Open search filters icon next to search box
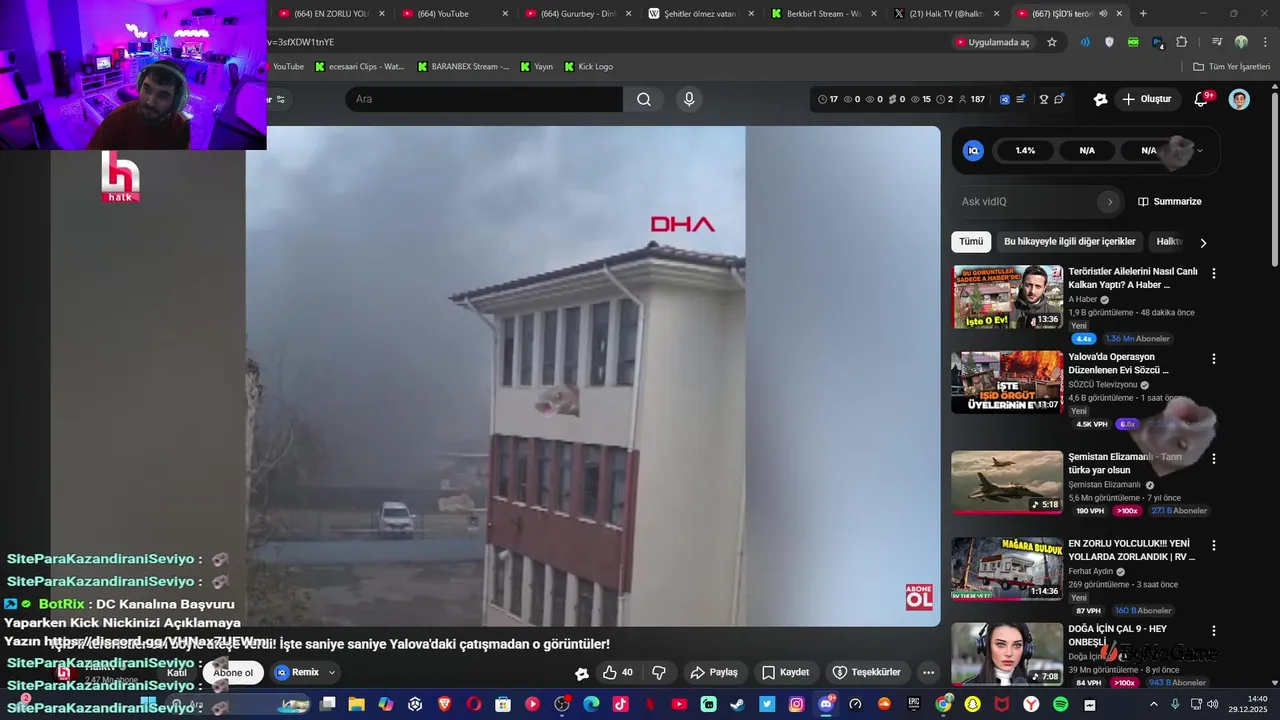This screenshot has width=1280, height=720. click(281, 99)
